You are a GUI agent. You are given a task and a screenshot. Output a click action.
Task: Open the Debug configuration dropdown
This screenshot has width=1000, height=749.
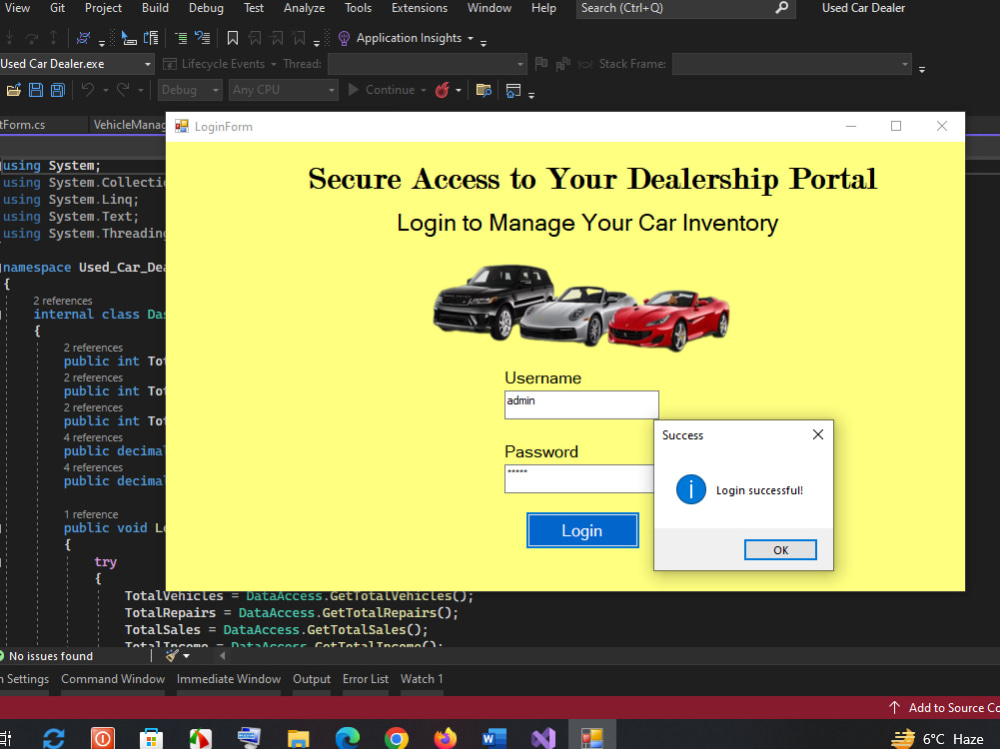coord(189,90)
